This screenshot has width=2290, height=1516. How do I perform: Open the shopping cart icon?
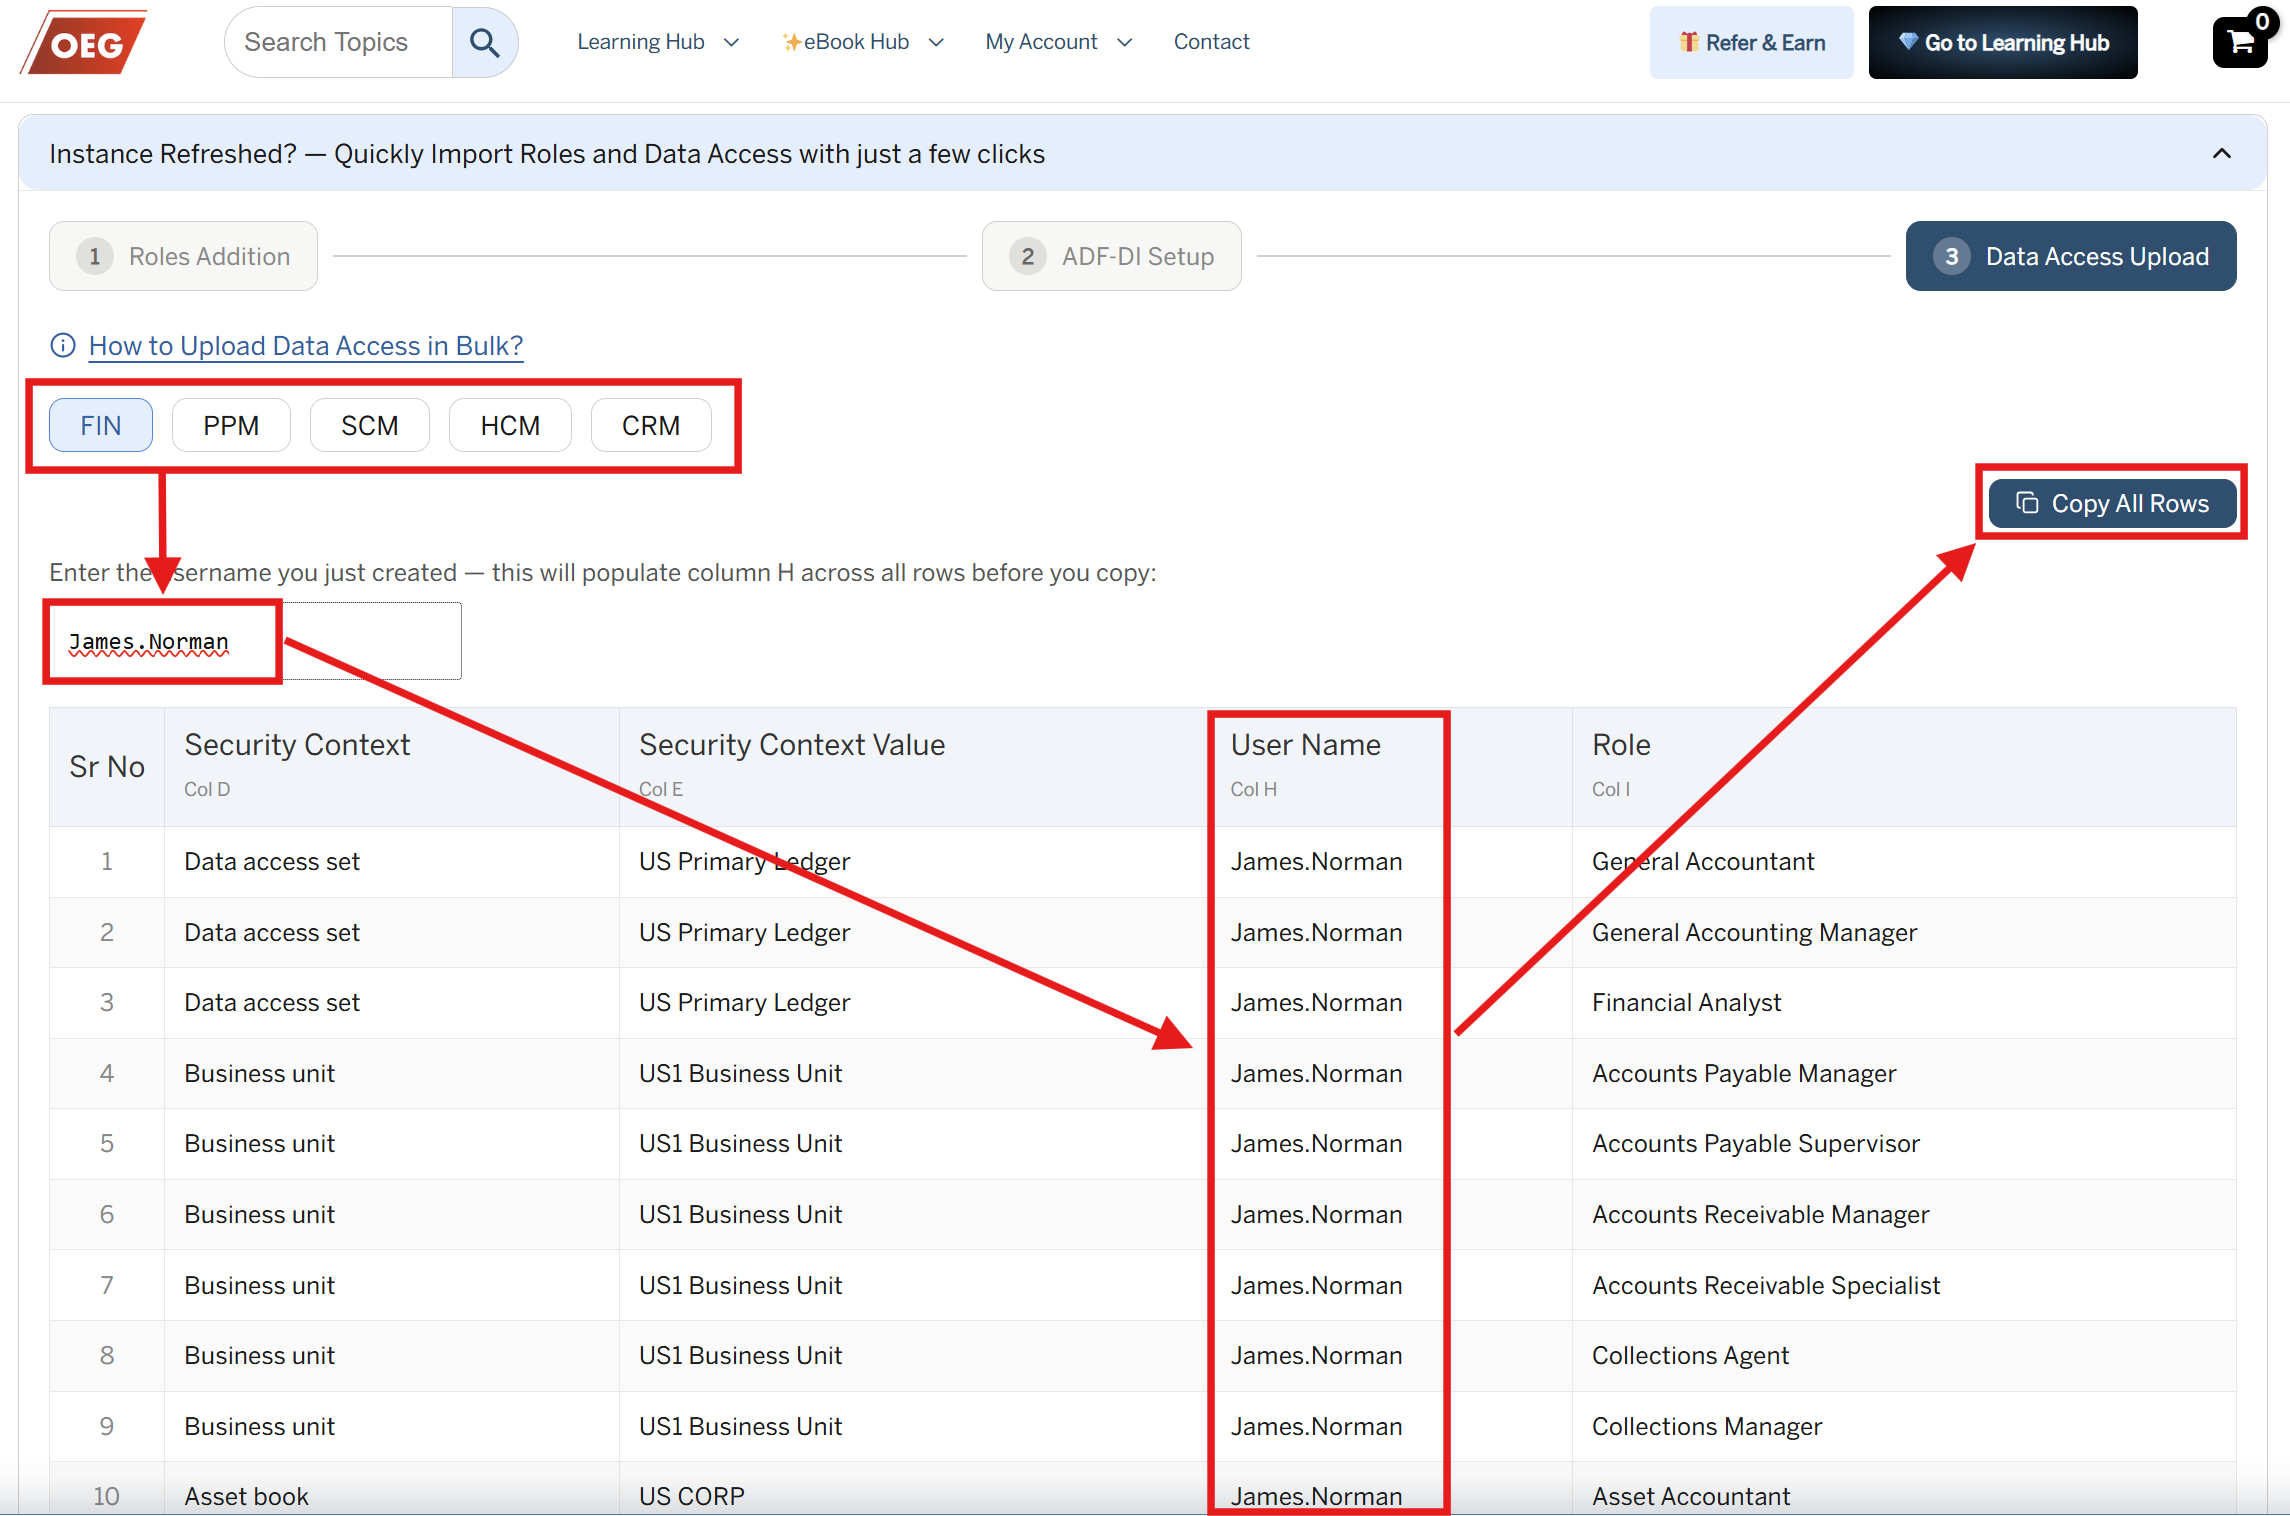tap(2240, 41)
